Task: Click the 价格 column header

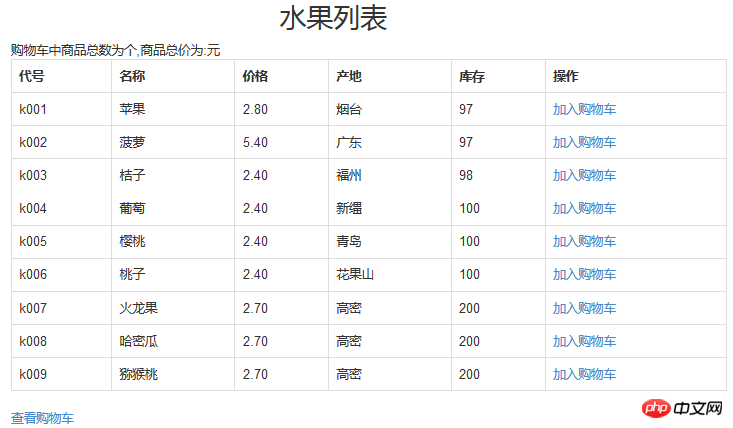Action: [x=255, y=76]
